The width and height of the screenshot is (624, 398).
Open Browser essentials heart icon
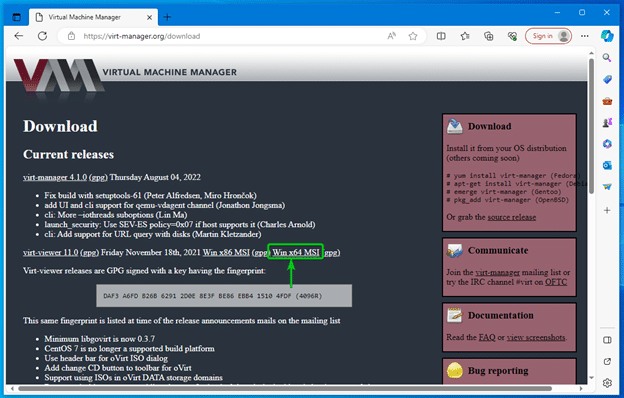point(512,36)
